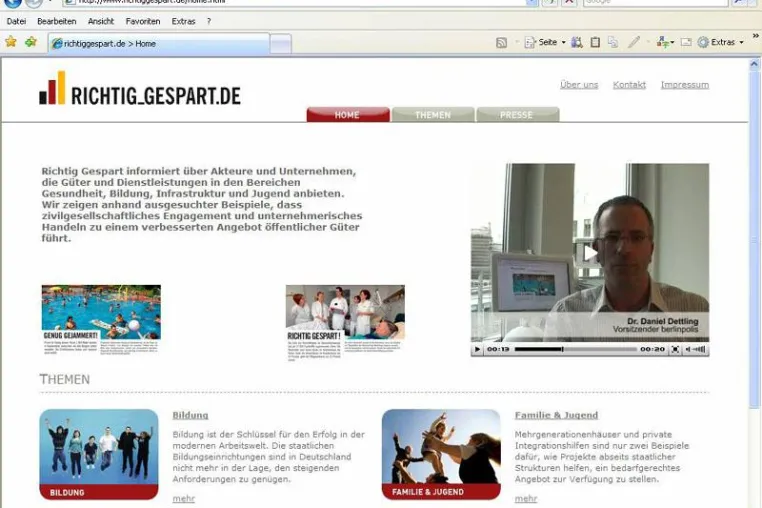Show more toolbar items via double chevron
This screenshot has width=762, height=508.
756,35
